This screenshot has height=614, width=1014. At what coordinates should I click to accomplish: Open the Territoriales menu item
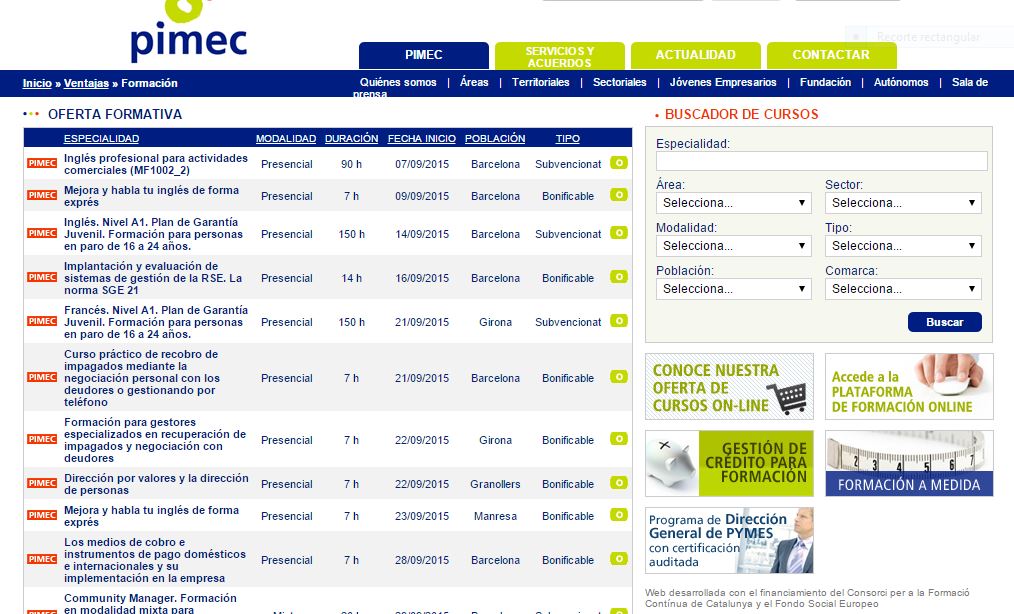(541, 82)
